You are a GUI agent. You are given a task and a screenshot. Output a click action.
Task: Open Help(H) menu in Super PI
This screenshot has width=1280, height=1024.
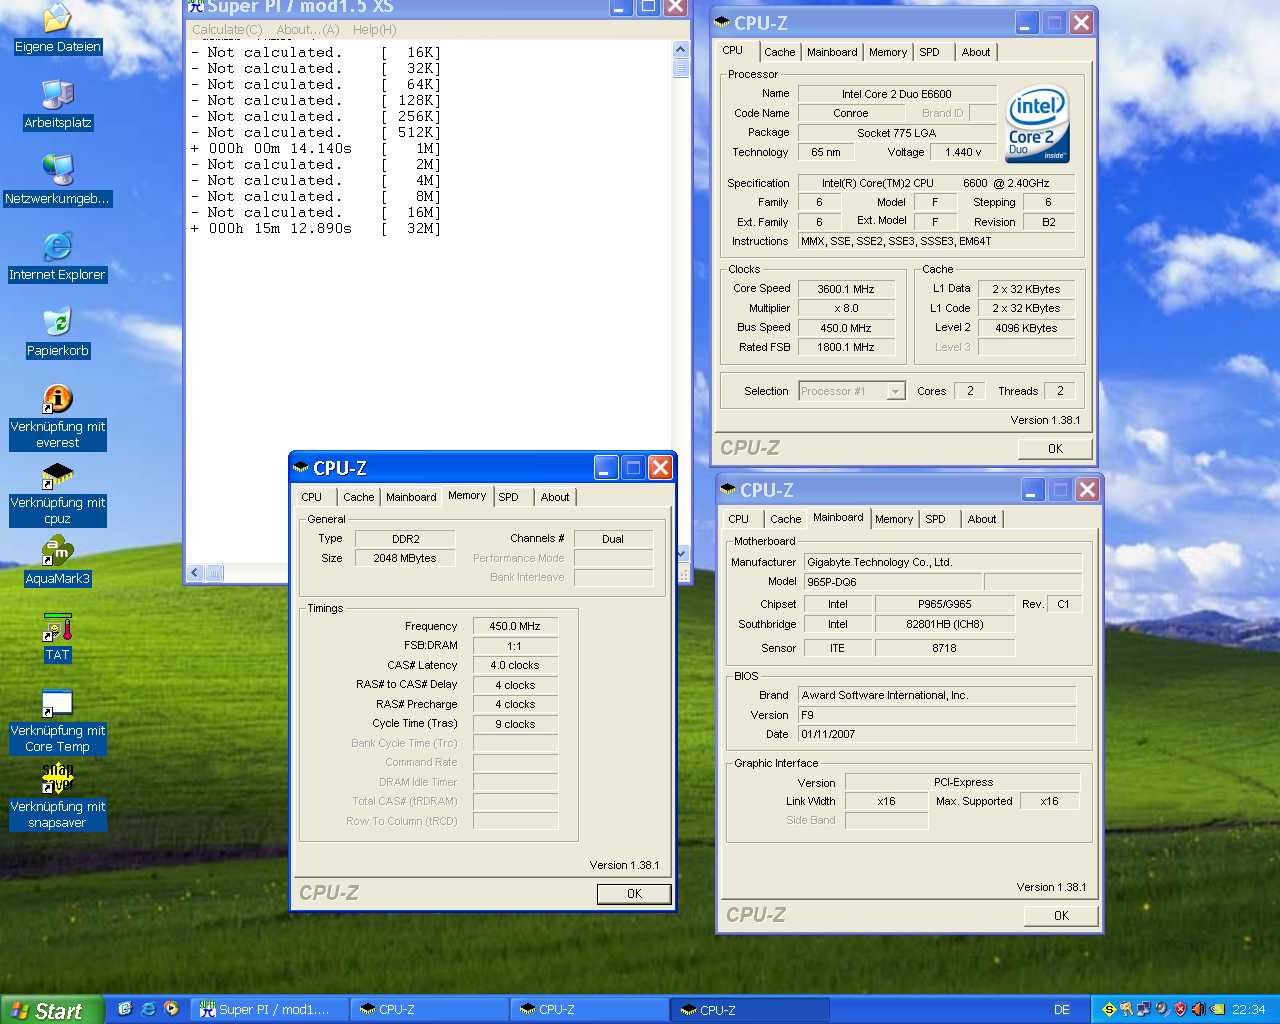pyautogui.click(x=374, y=30)
